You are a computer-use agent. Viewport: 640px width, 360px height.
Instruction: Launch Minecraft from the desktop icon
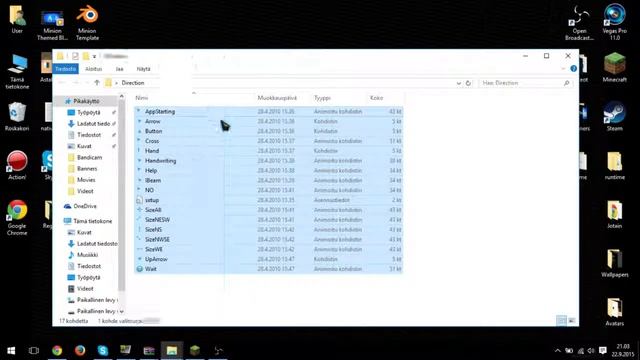click(x=614, y=68)
